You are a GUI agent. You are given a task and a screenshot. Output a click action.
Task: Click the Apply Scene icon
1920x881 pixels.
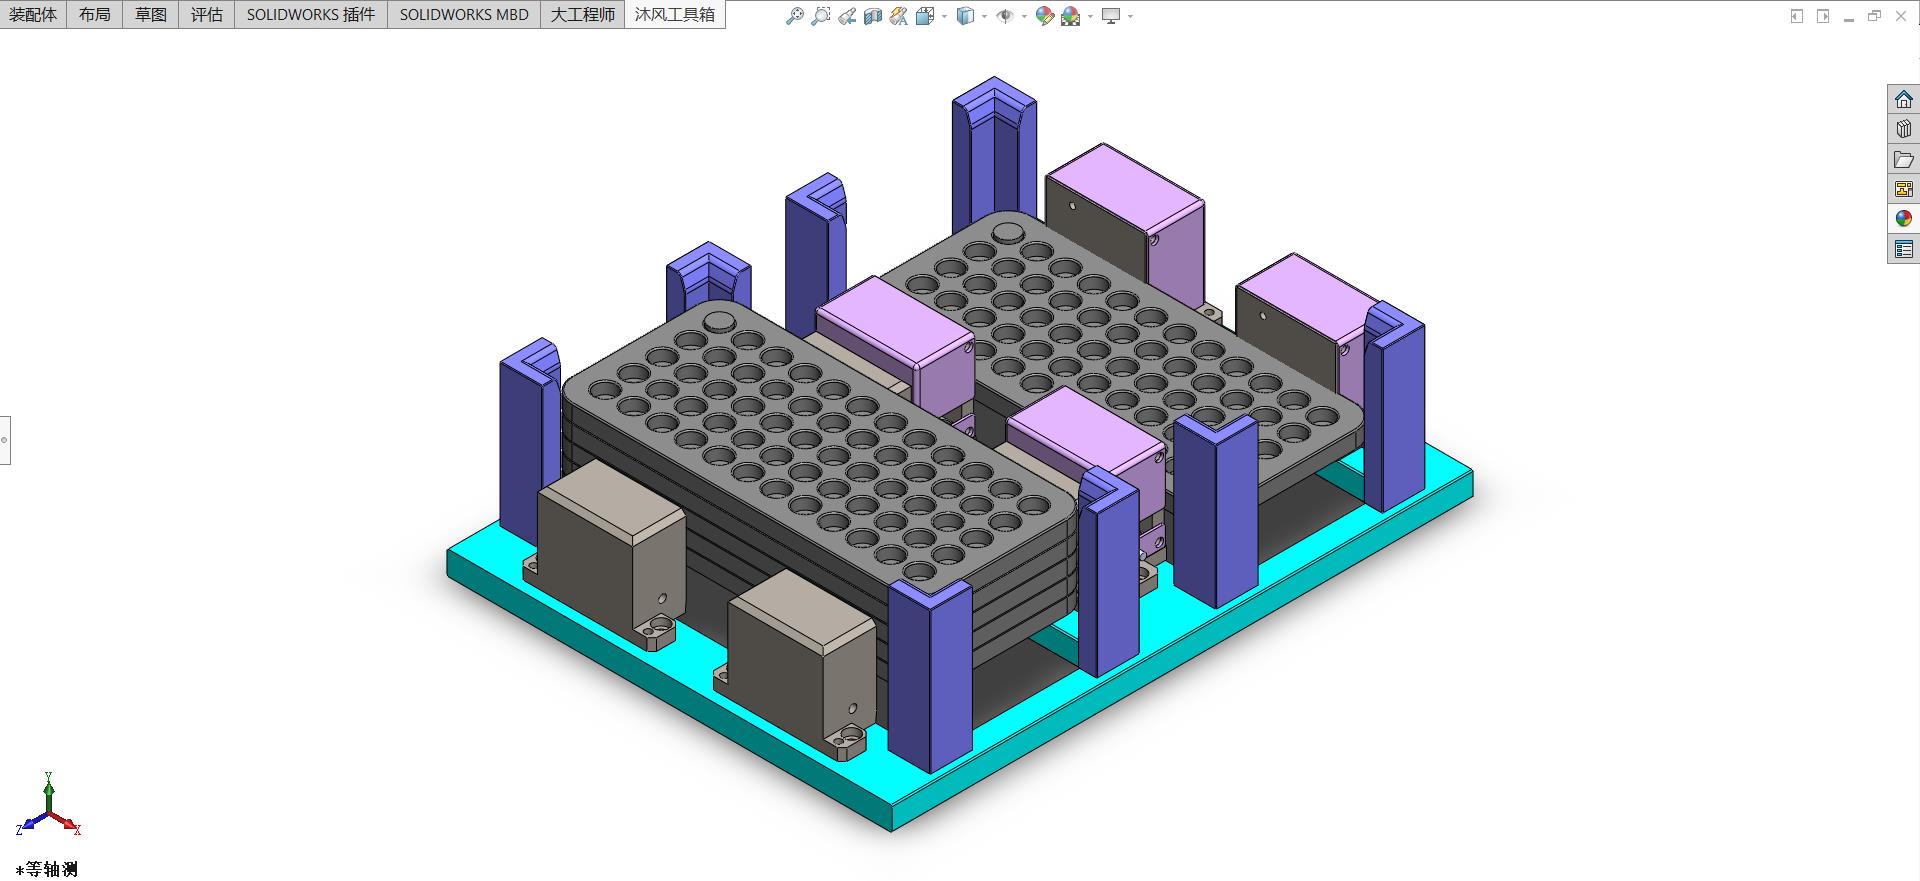coord(1071,16)
